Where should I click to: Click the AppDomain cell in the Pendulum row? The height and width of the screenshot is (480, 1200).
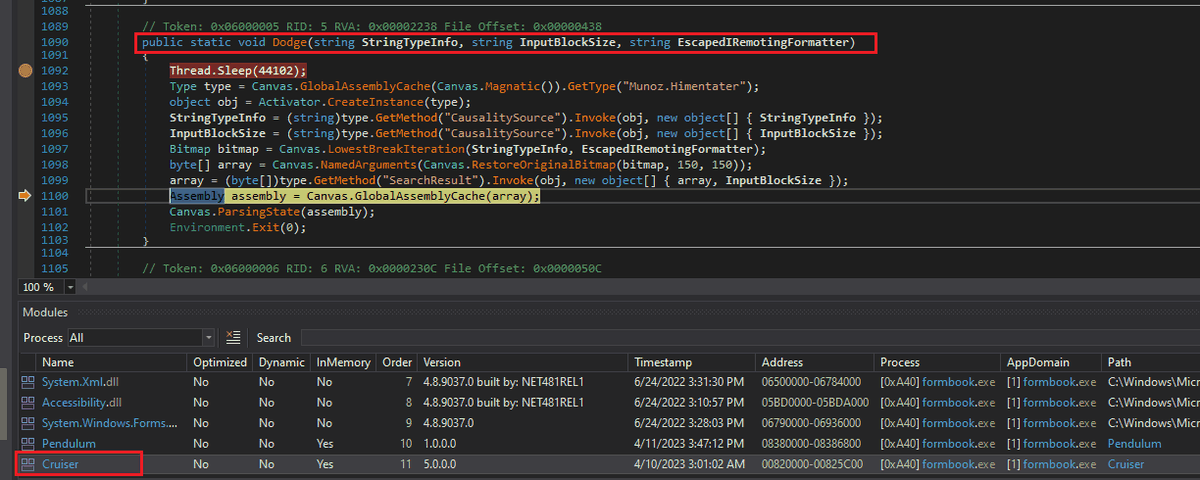click(x=1051, y=443)
